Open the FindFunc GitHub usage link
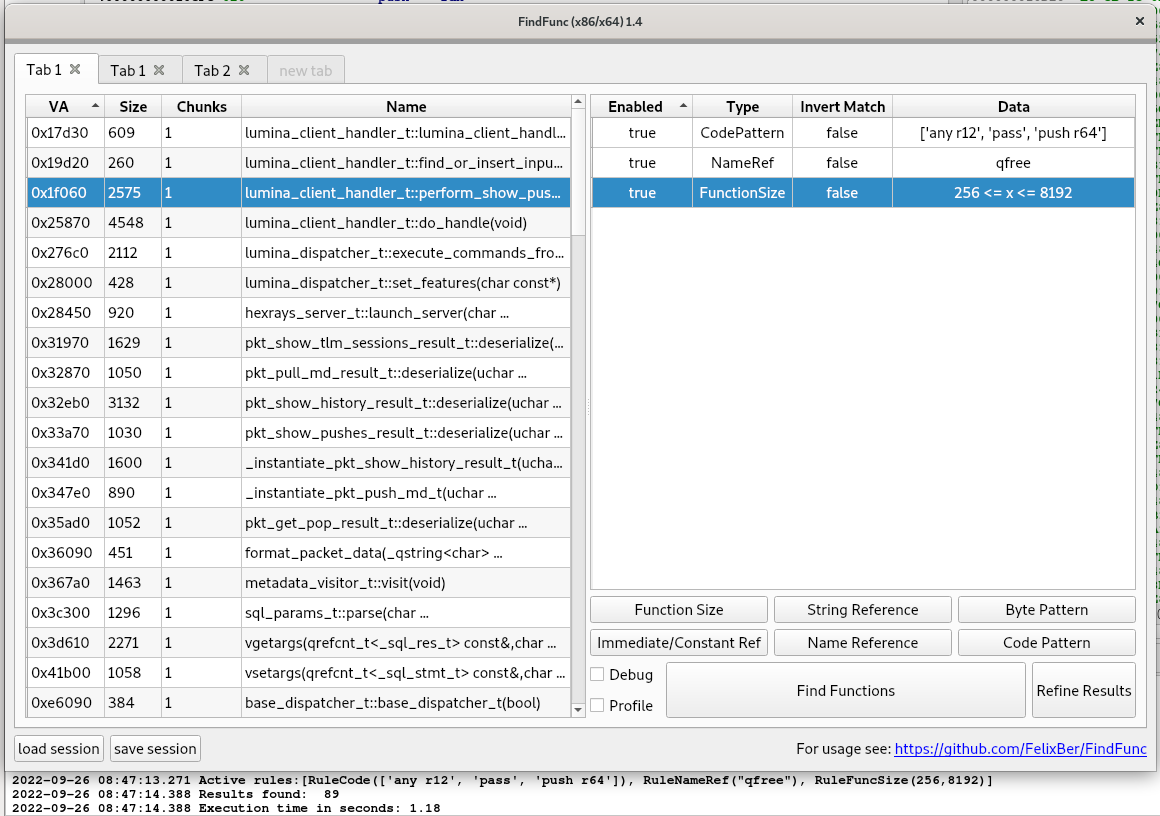 pyautogui.click(x=1020, y=749)
